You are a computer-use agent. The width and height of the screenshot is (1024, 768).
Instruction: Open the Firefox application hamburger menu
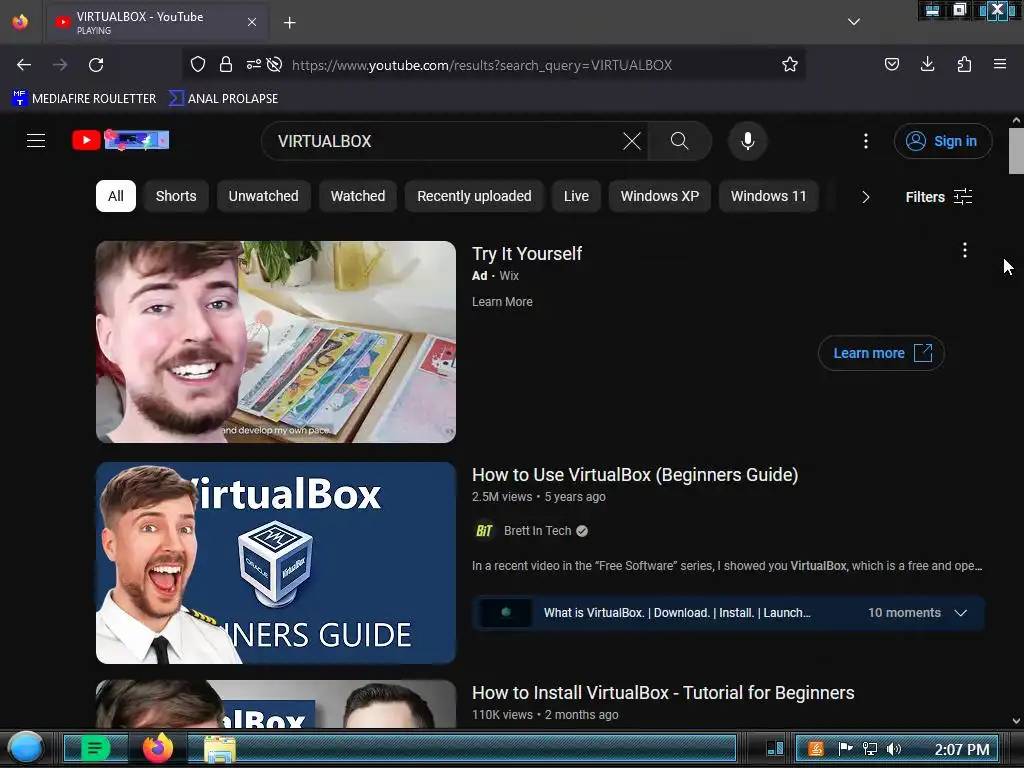point(1000,64)
